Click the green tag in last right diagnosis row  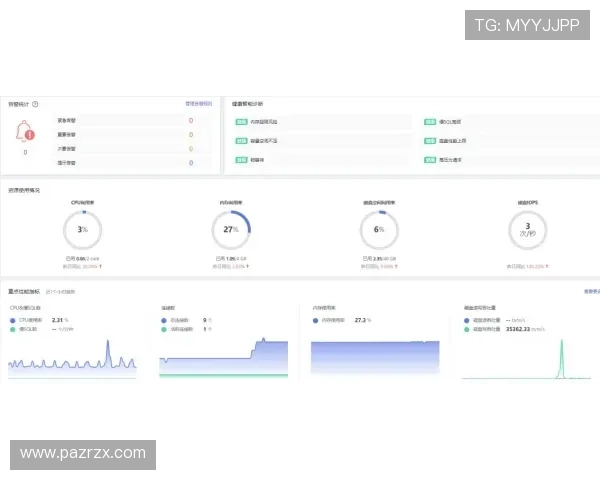430,159
